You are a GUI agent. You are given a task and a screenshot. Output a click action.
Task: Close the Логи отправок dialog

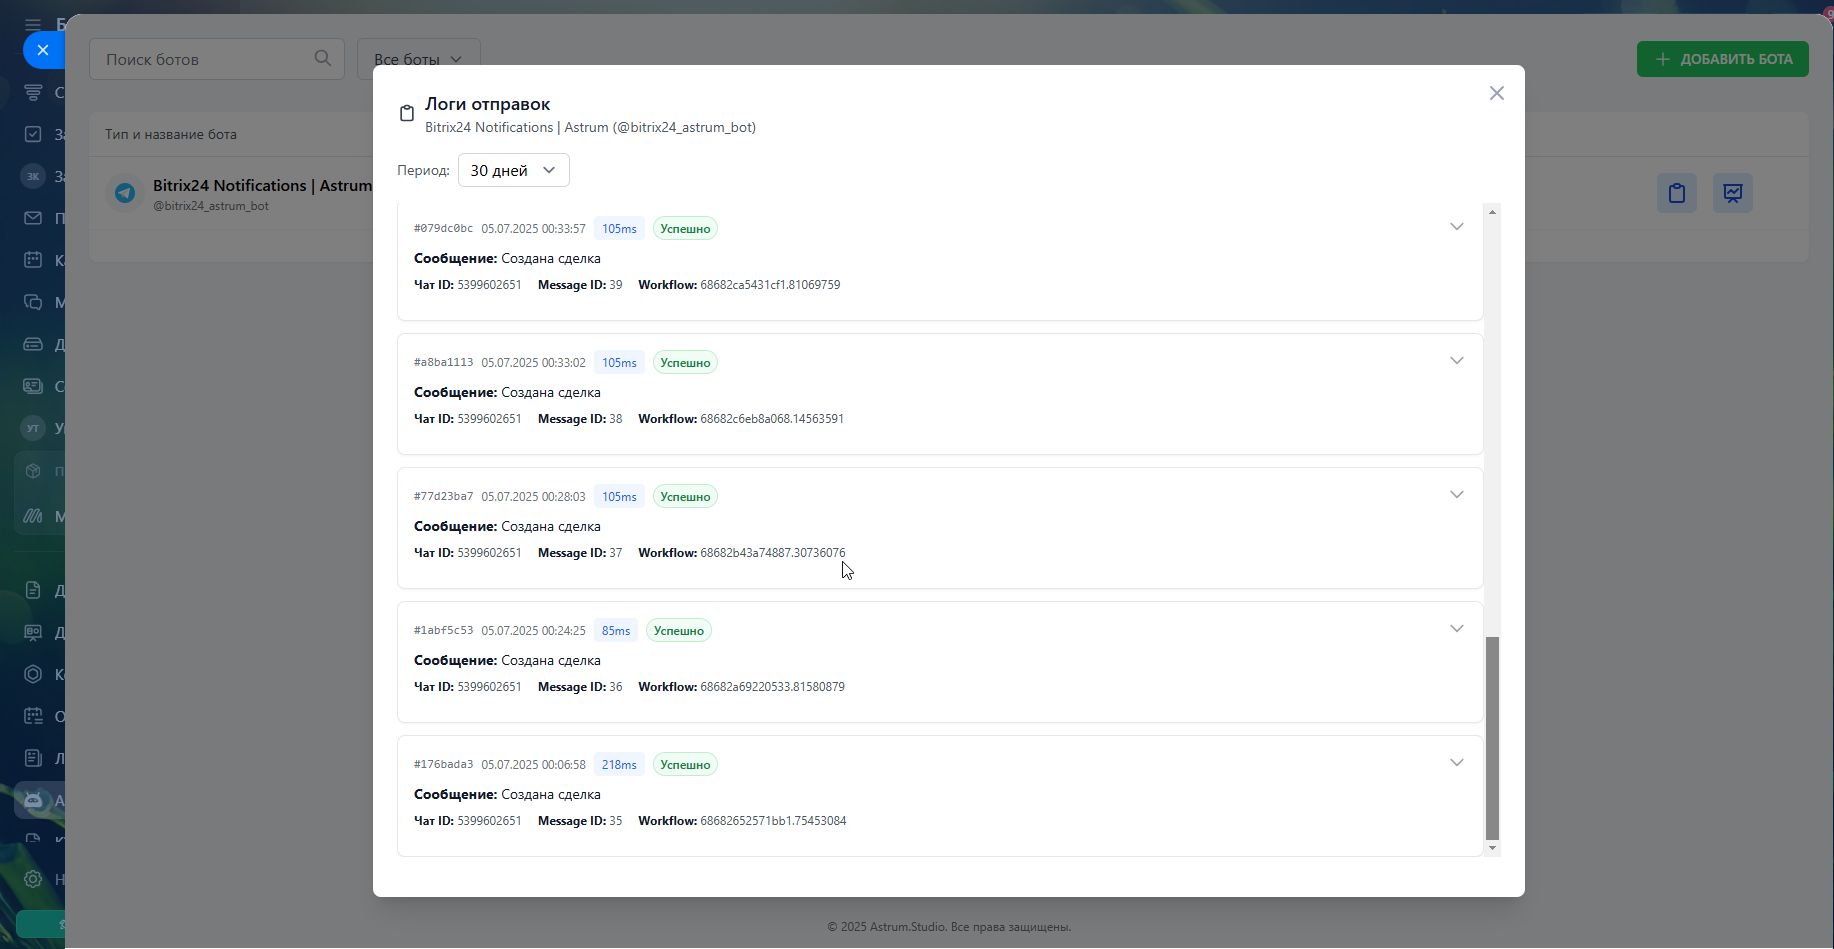(1496, 93)
